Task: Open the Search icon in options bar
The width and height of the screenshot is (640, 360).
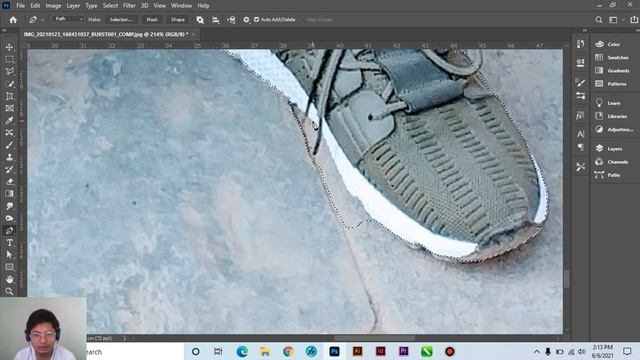Action: [x=599, y=20]
